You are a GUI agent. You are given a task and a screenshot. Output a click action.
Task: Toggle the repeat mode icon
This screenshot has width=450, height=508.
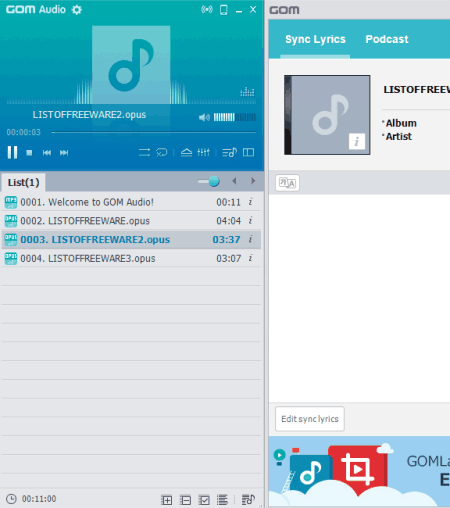point(144,152)
